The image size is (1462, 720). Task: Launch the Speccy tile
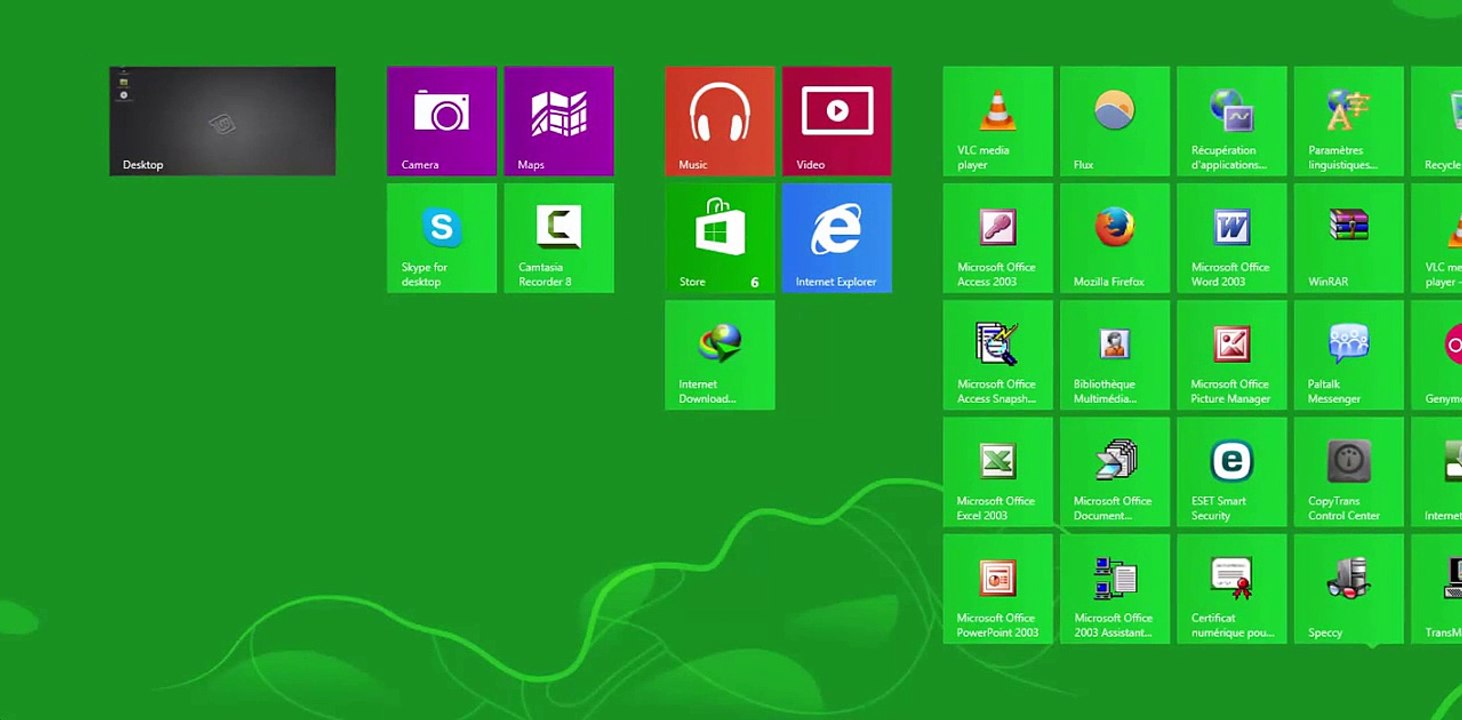[x=1349, y=589]
